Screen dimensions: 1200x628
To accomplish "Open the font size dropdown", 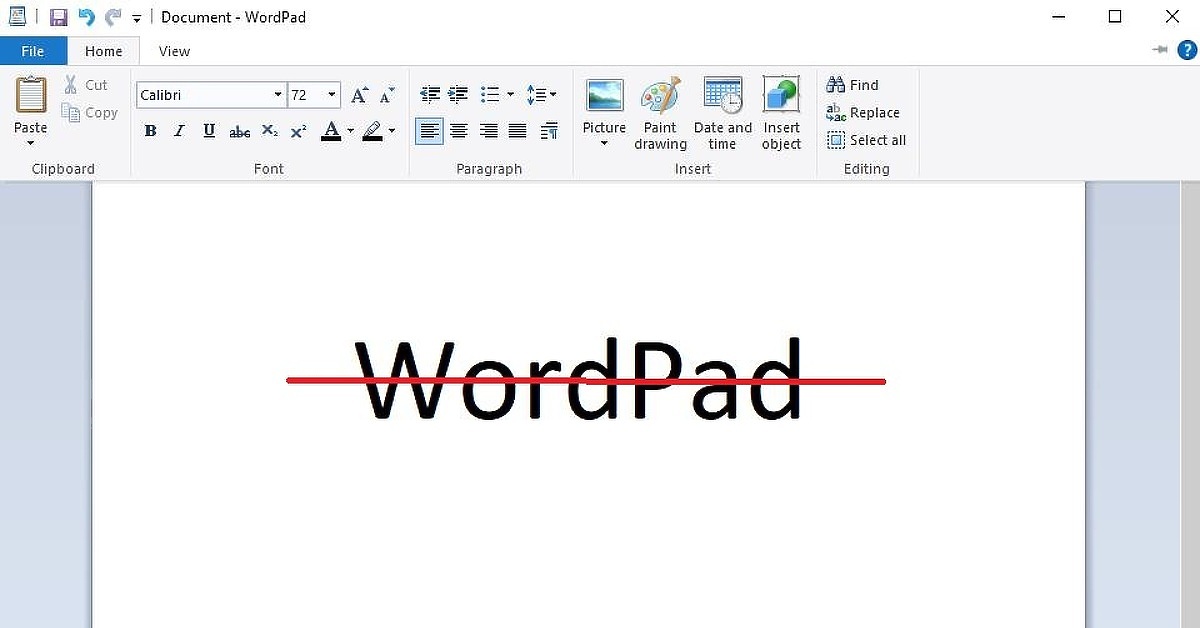I will (x=331, y=94).
